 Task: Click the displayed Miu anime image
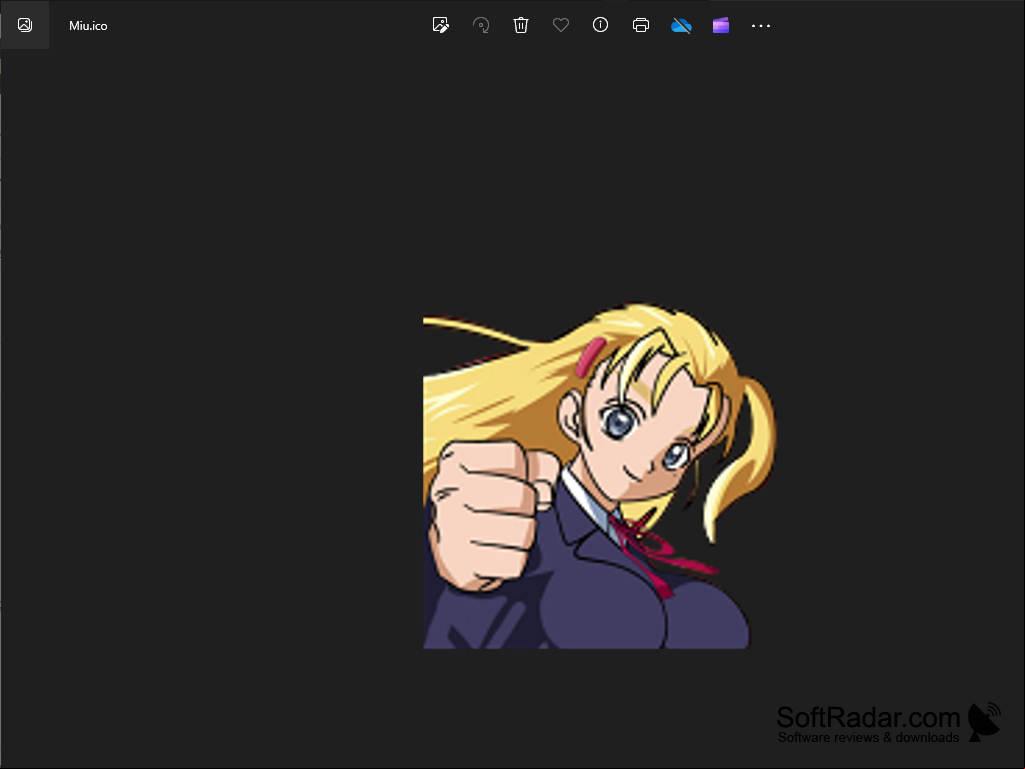(599, 475)
